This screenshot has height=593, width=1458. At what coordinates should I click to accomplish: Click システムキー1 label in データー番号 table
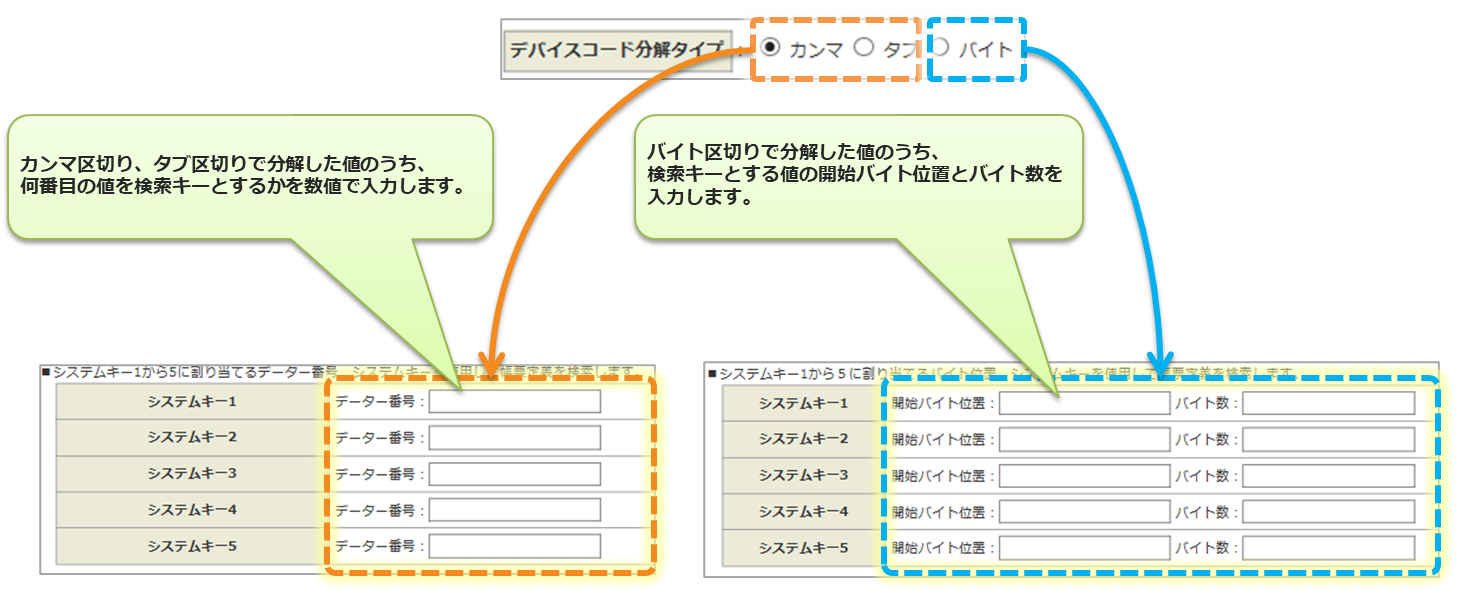(x=191, y=402)
